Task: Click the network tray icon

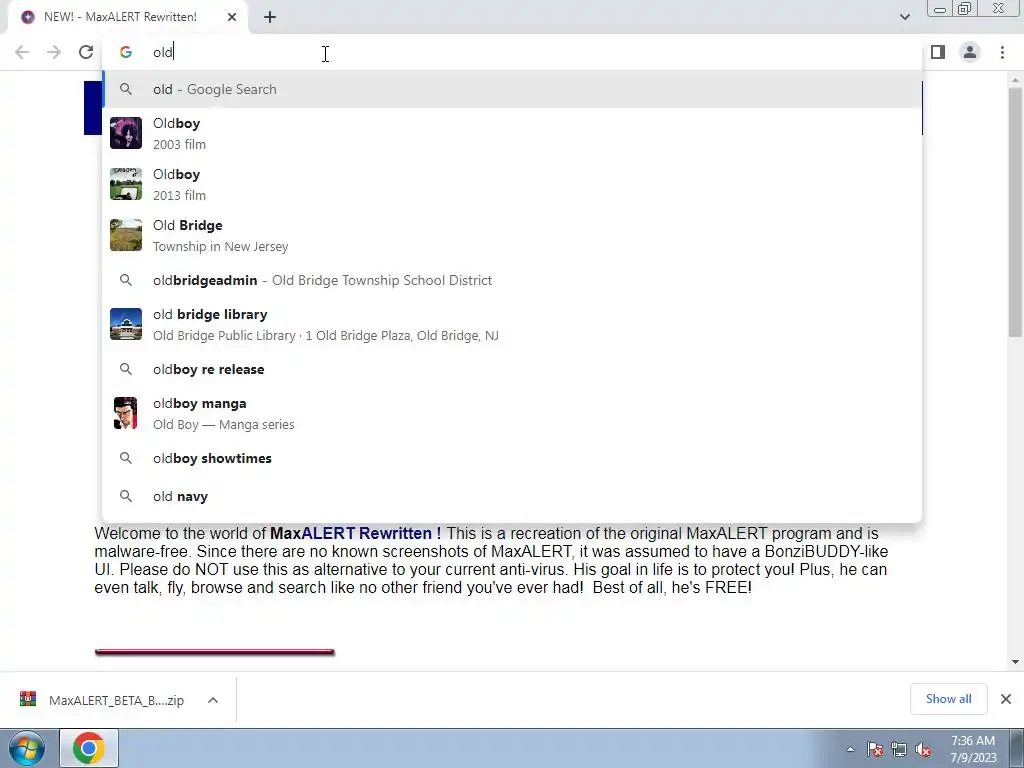Action: click(899, 750)
